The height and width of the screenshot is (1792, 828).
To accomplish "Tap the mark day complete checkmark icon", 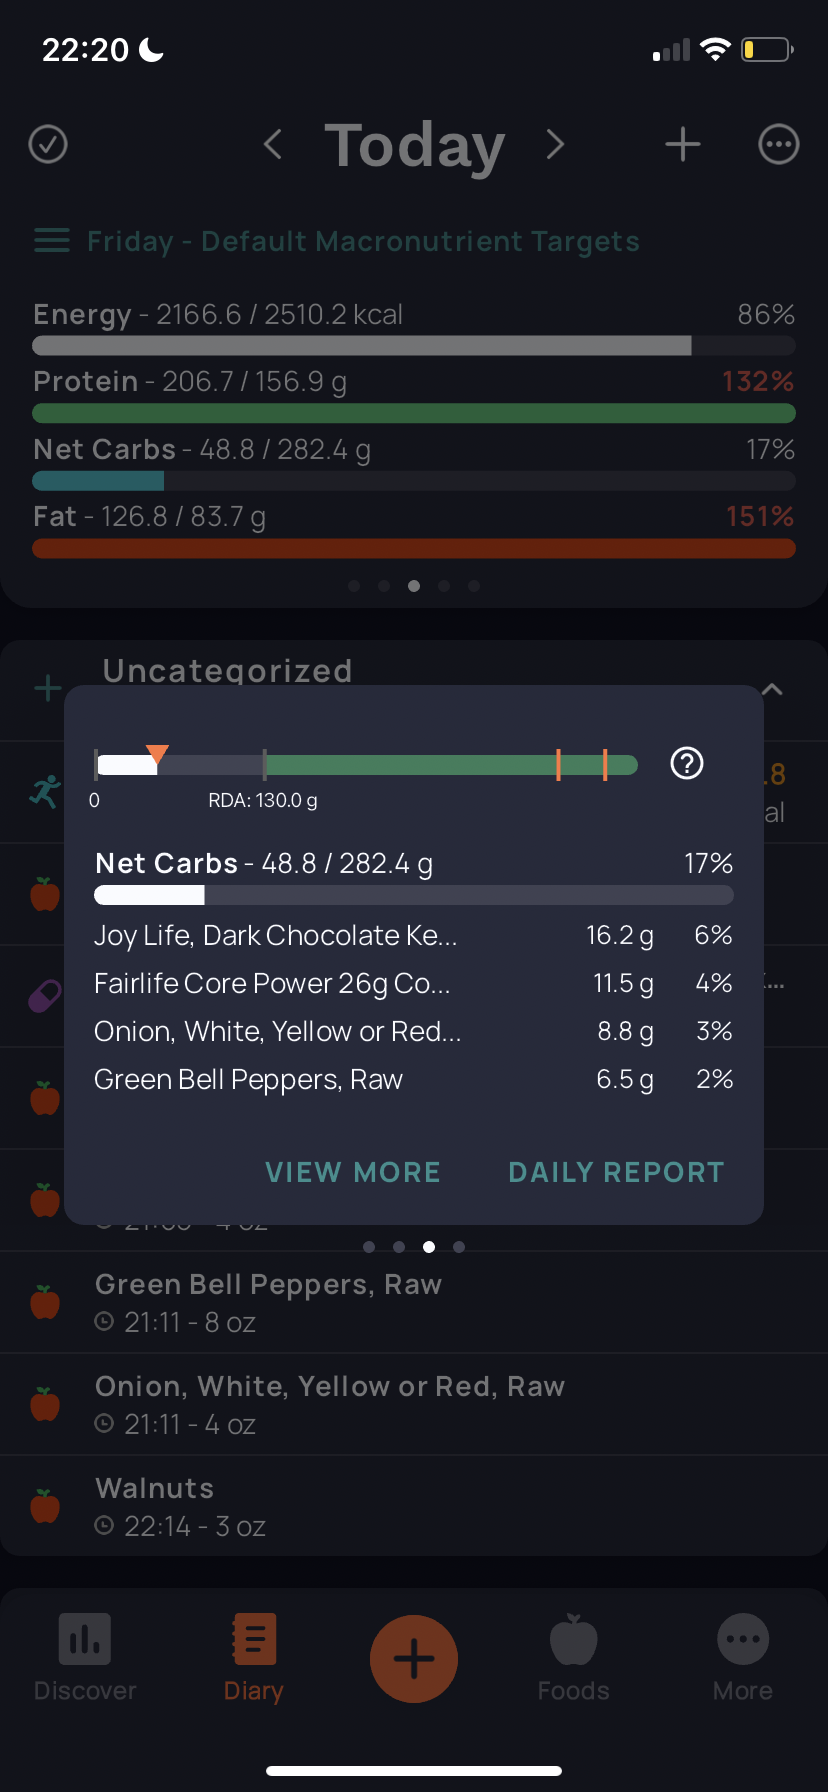I will pos(48,145).
